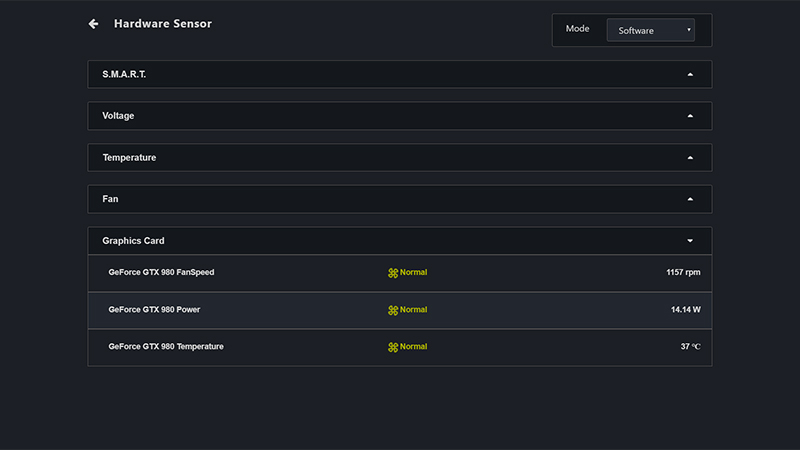The image size is (800, 450).
Task: Open the Mode dropdown showing Software
Action: 650,30
